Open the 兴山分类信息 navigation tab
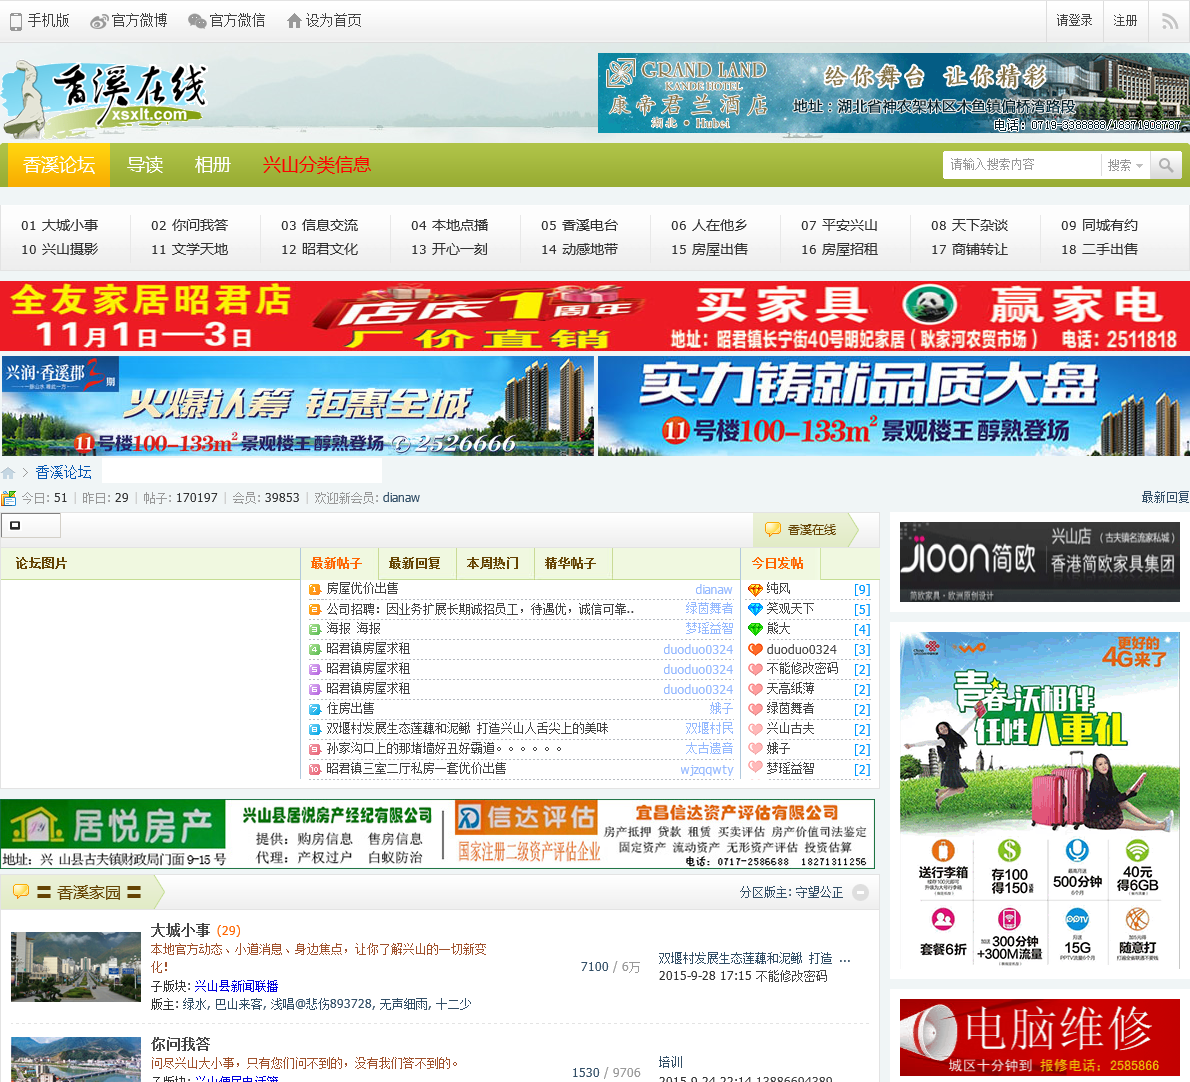This screenshot has height=1082, width=1190. 316,165
